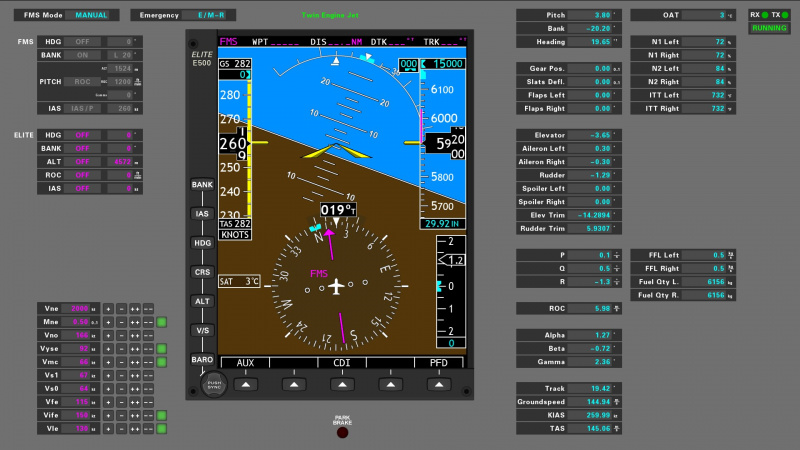Click the RUNNING status button
The width and height of the screenshot is (800, 450).
[x=769, y=28]
